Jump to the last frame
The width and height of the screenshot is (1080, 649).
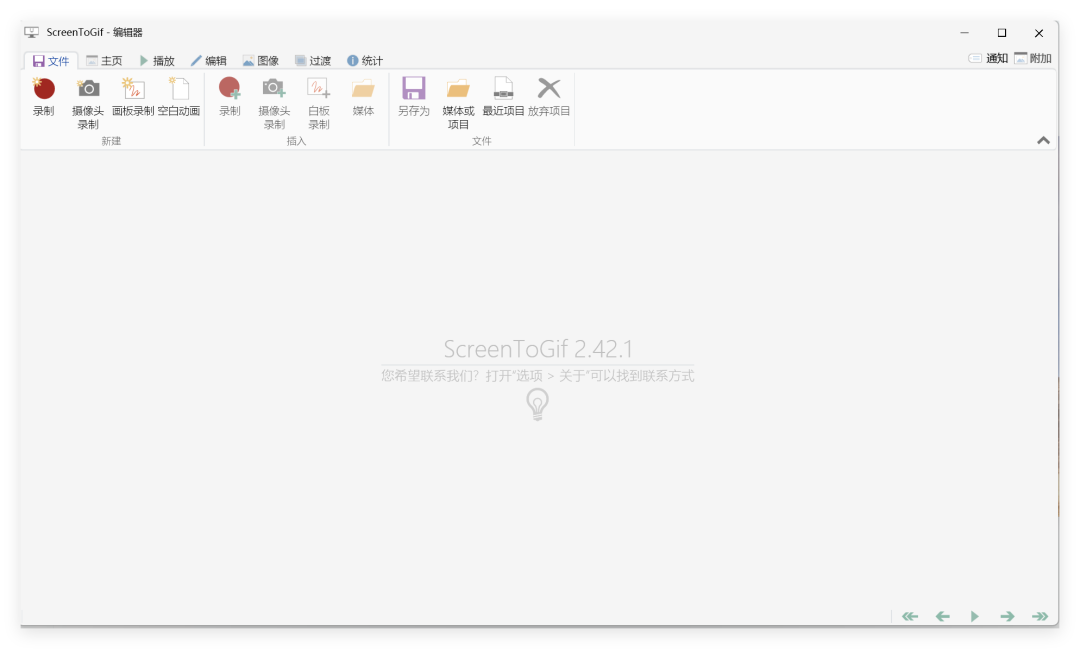pyautogui.click(x=1040, y=616)
